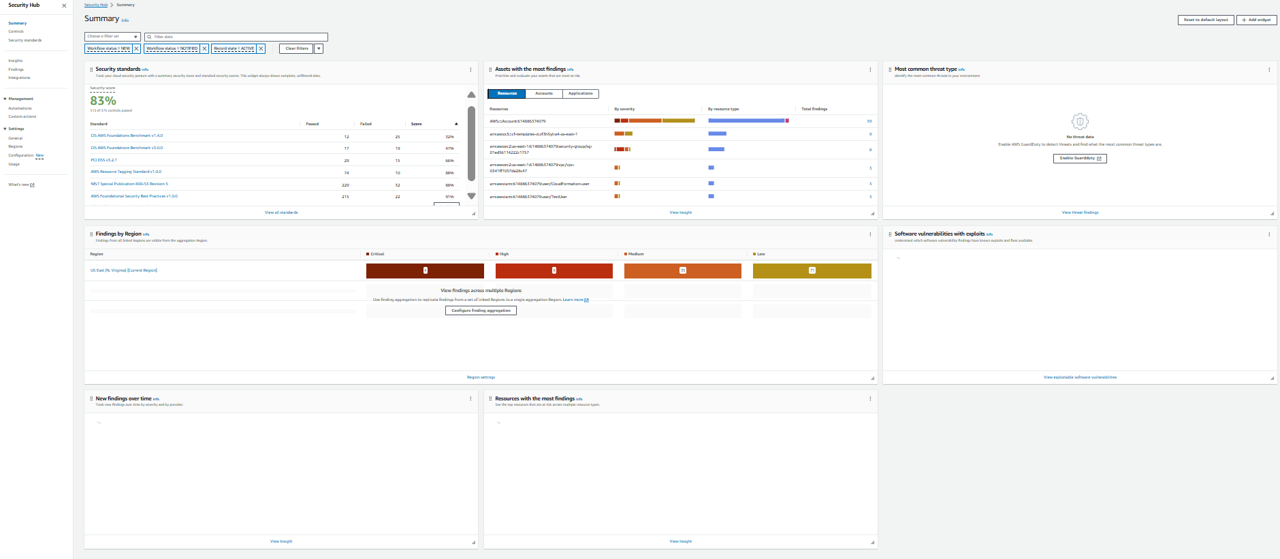The height and width of the screenshot is (559, 1280).
Task: Open the Security Hub breadcrumb link
Action: tap(96, 5)
